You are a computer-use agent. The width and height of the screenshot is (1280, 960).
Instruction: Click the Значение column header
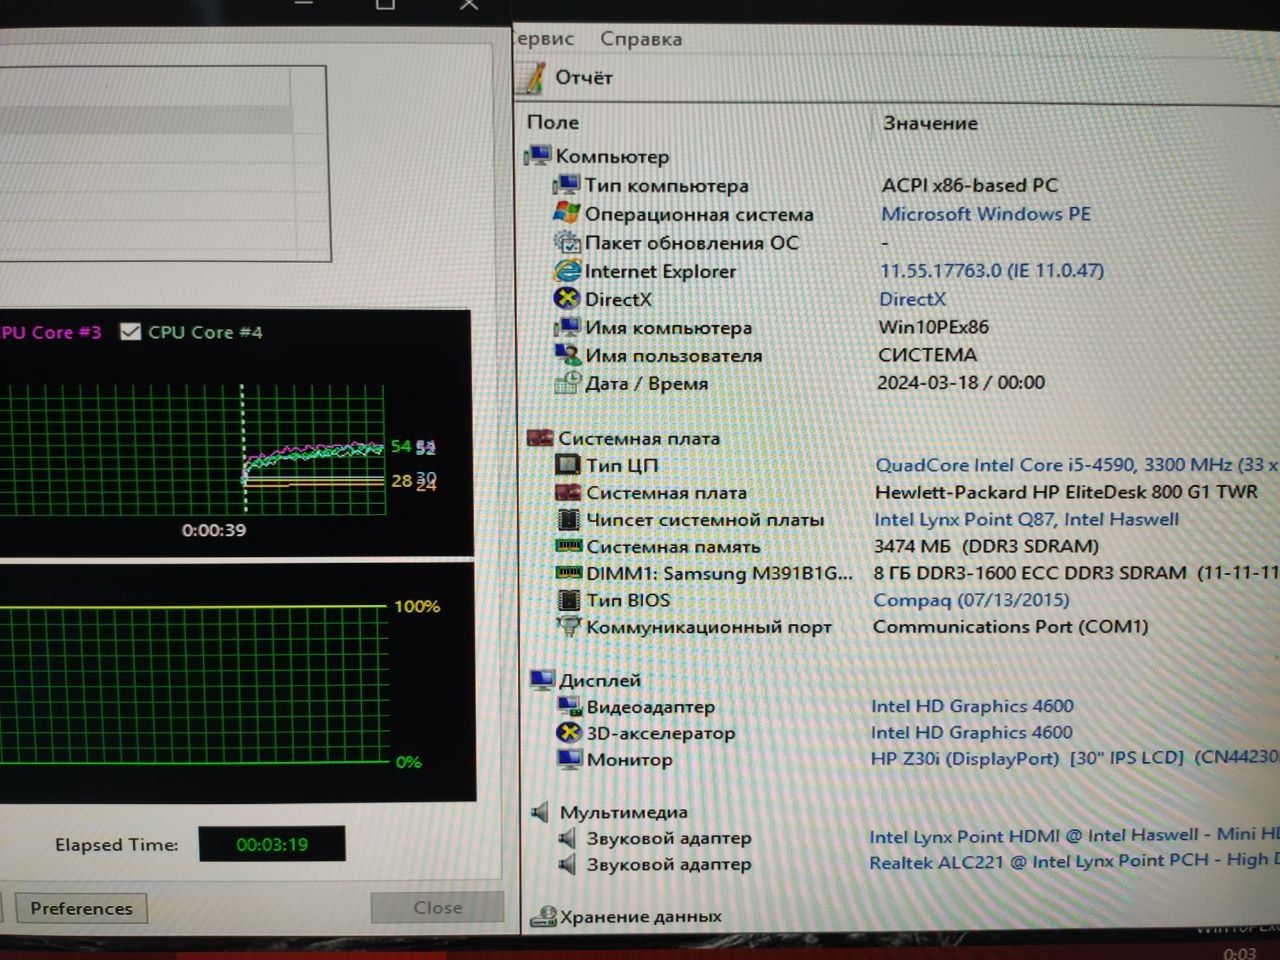[930, 123]
